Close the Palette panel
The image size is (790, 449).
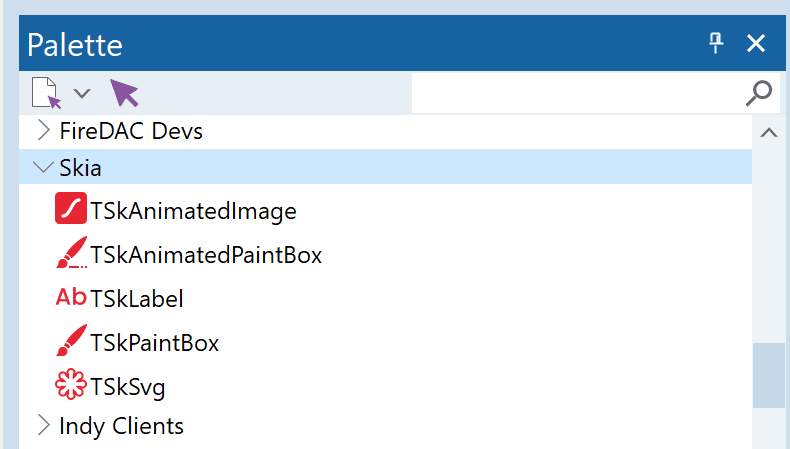(756, 43)
